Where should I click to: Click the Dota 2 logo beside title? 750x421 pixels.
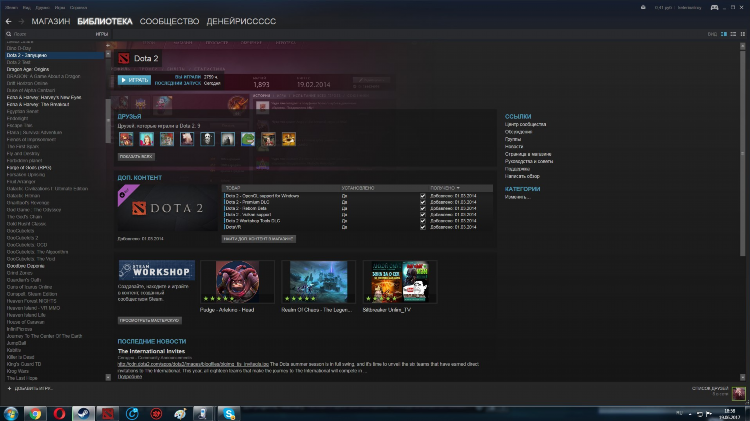coord(124,58)
